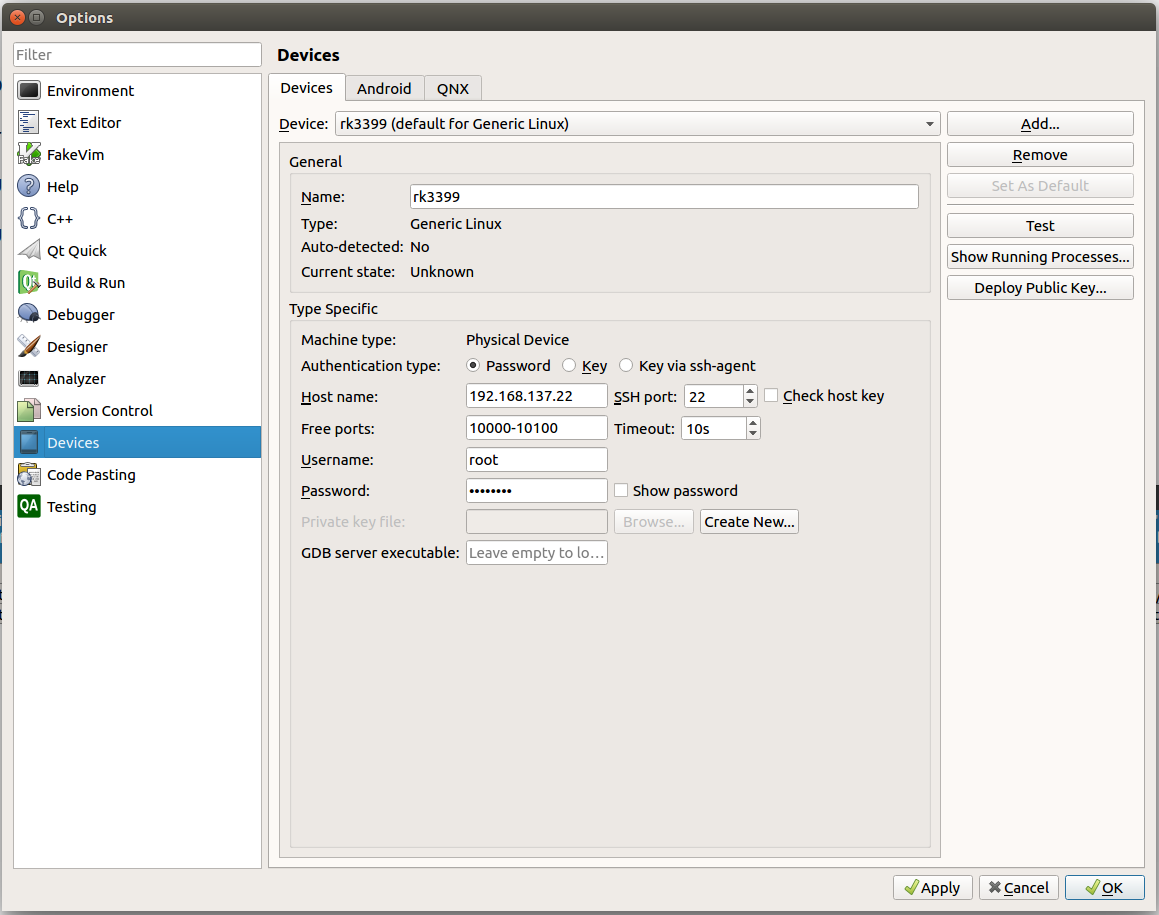The width and height of the screenshot is (1159, 915).
Task: Switch to the QNX tab
Action: tap(453, 88)
